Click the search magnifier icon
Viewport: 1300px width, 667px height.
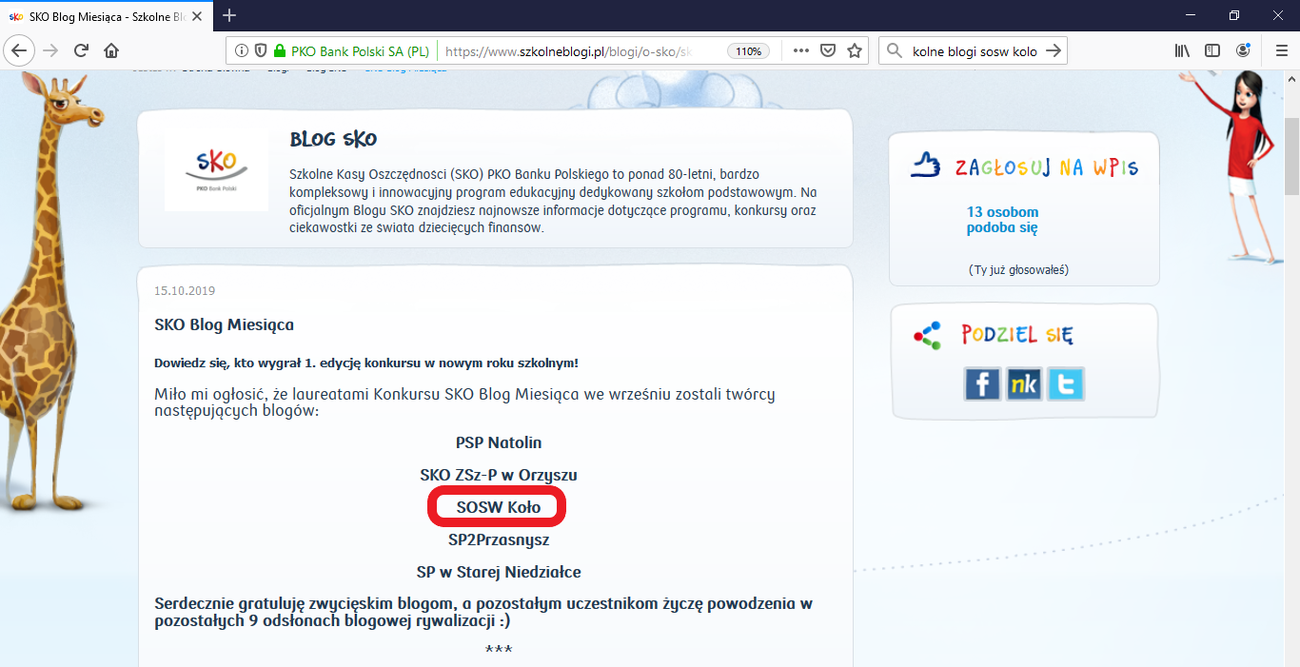894,51
